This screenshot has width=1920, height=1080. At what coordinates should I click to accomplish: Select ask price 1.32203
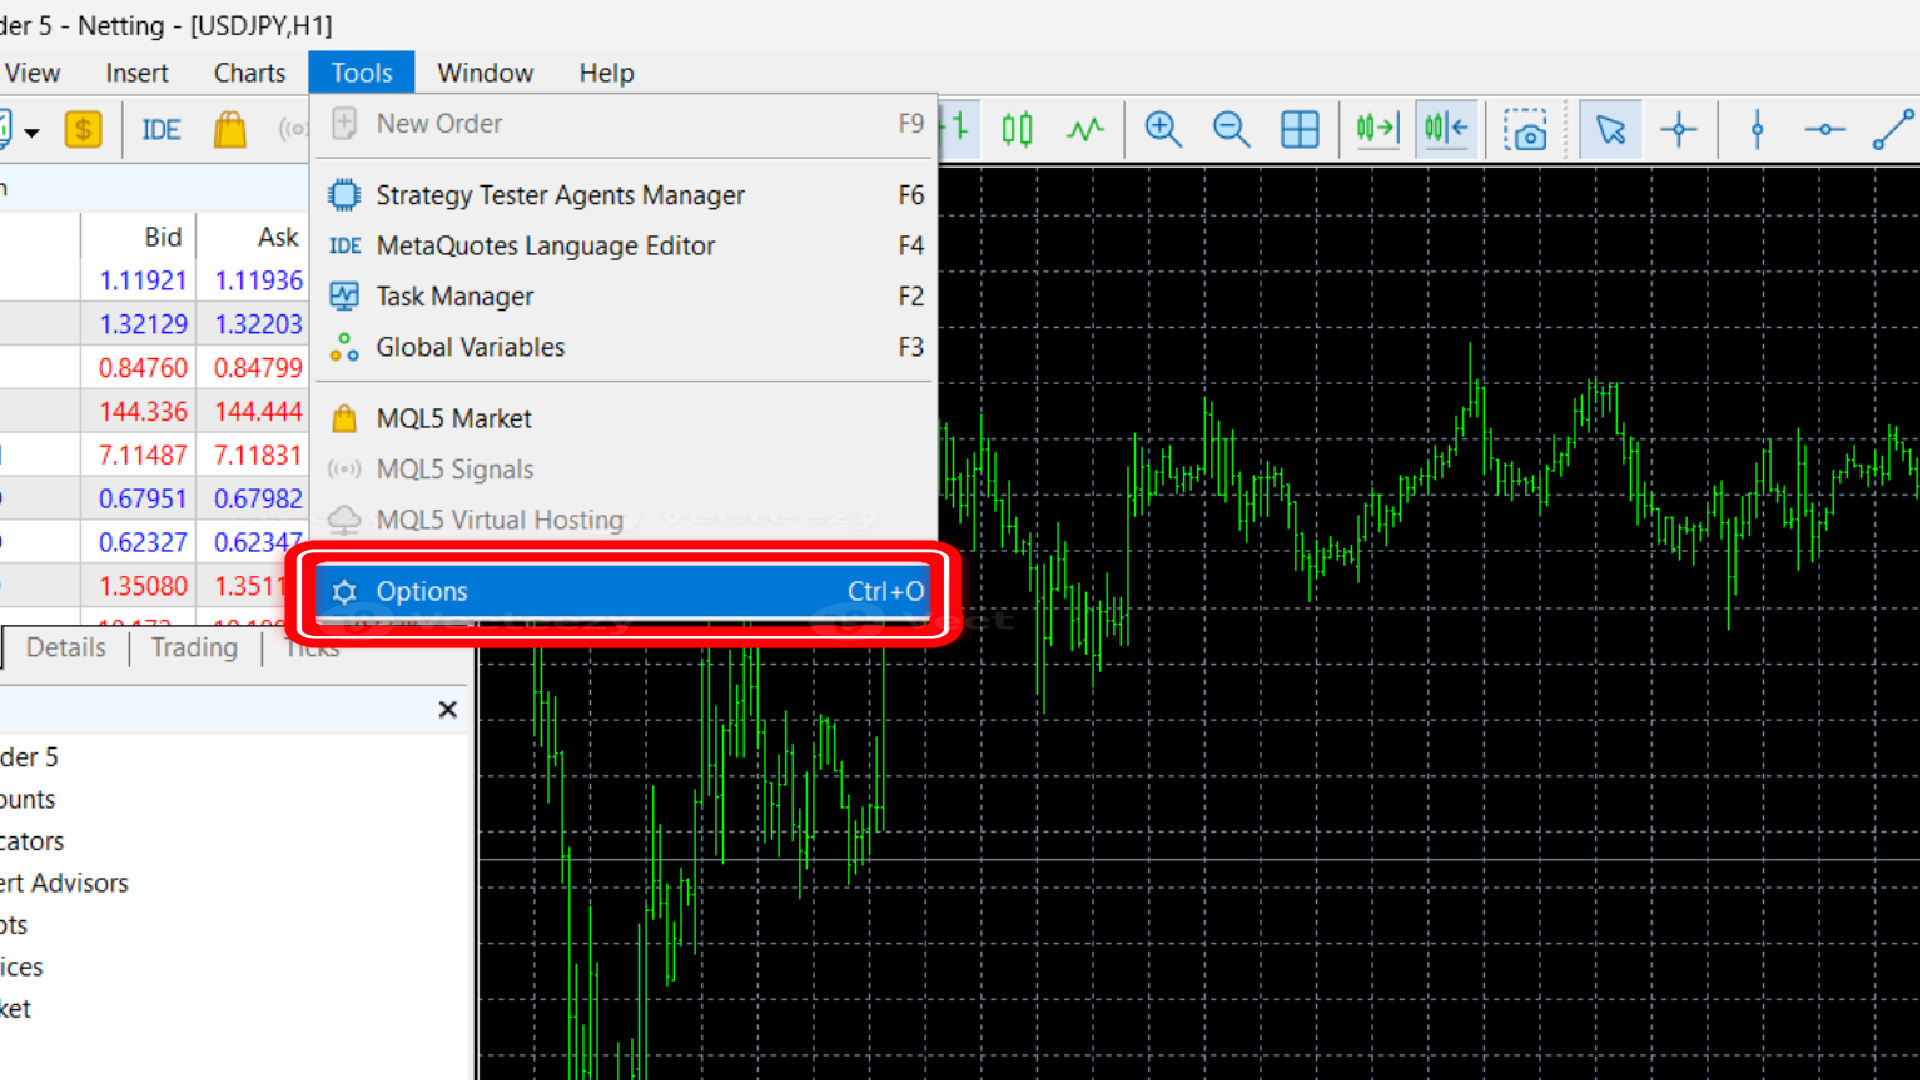point(258,324)
